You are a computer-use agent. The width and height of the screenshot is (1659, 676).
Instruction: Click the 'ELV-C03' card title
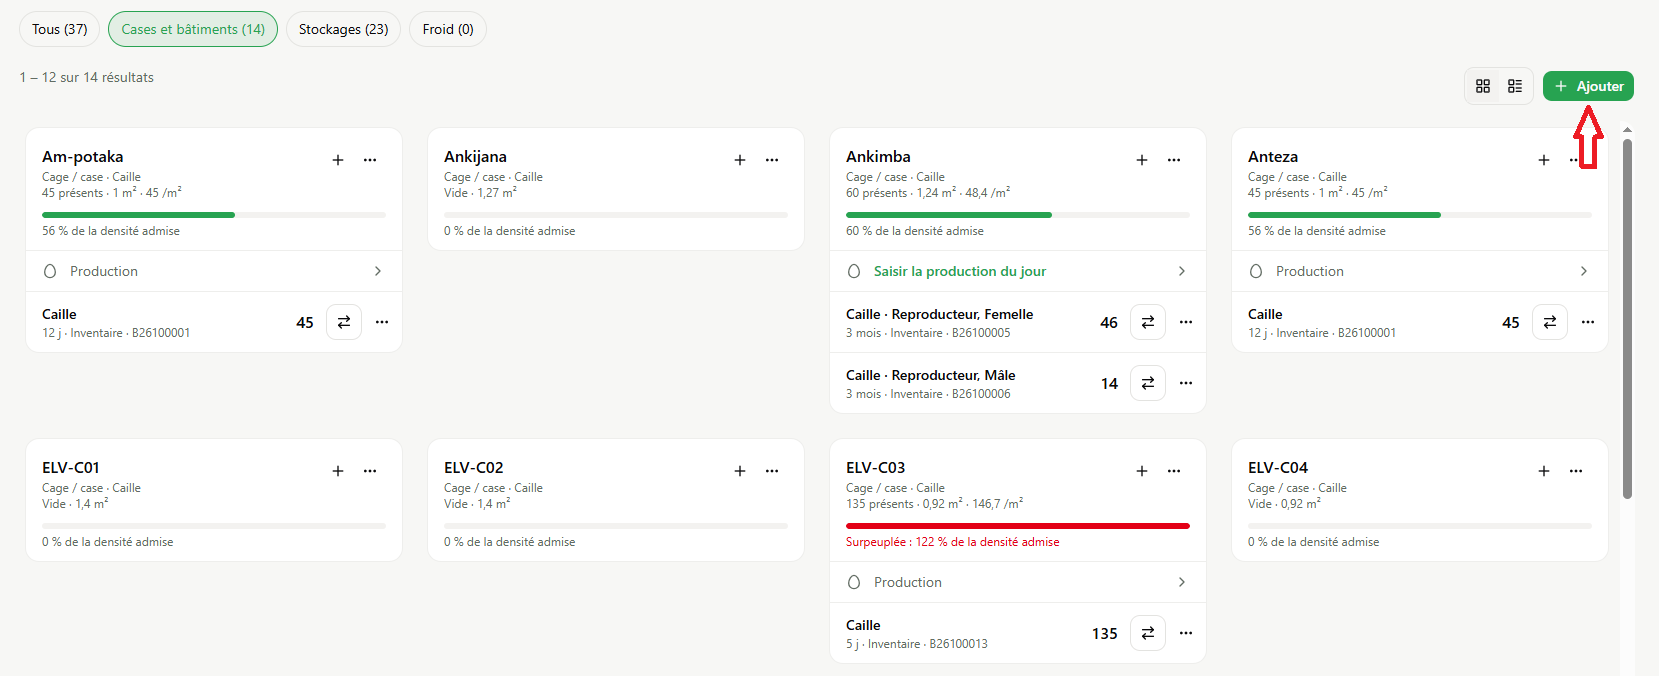coord(875,468)
